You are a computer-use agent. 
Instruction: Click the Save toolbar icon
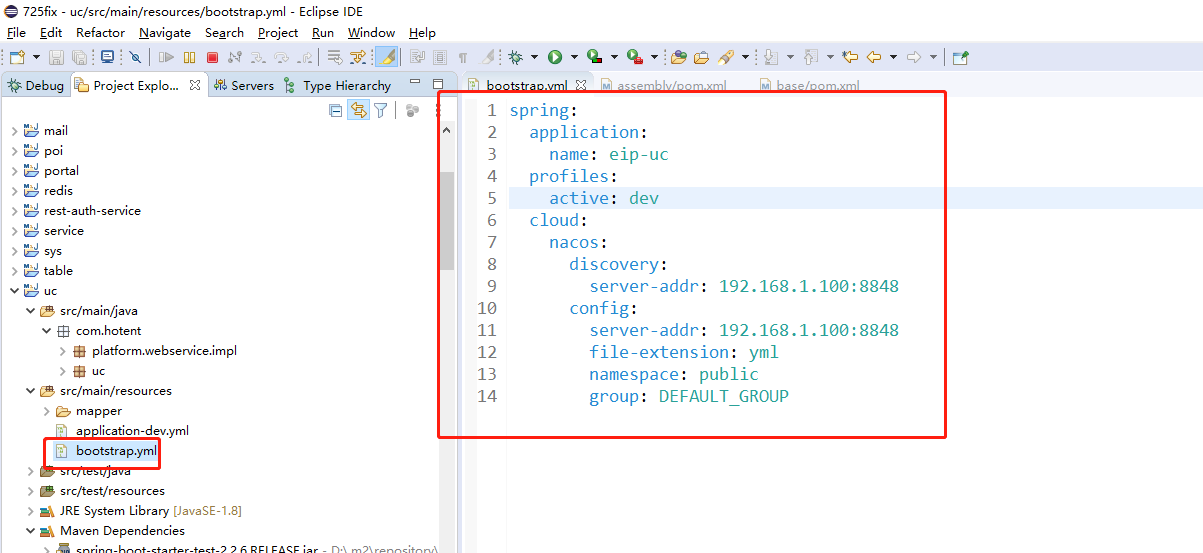coord(56,58)
